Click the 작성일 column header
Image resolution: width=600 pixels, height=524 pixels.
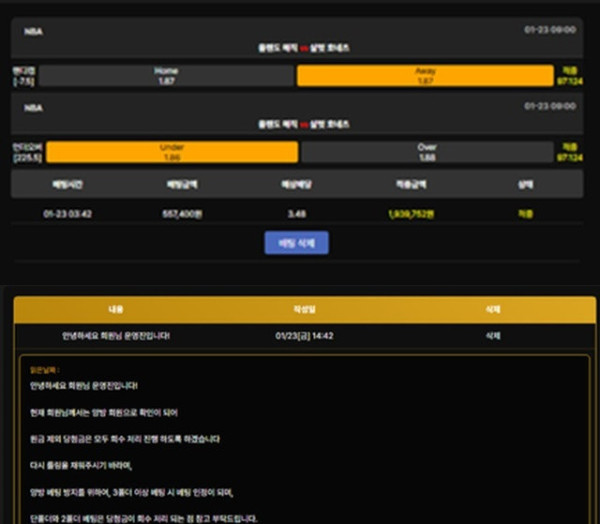[x=302, y=310]
